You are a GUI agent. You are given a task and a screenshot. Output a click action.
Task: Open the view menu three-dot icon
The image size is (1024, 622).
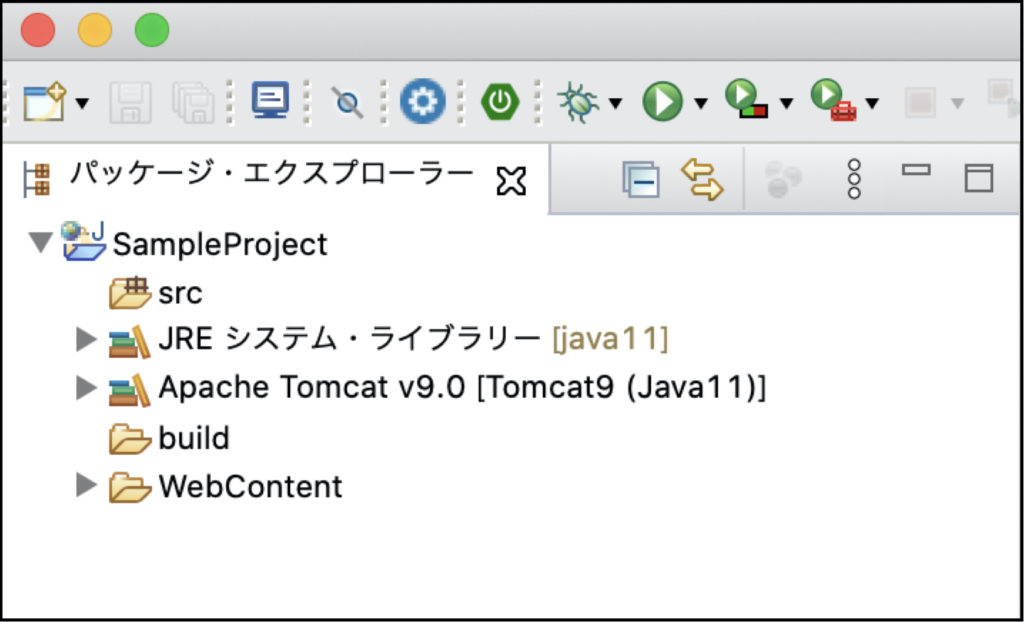853,180
